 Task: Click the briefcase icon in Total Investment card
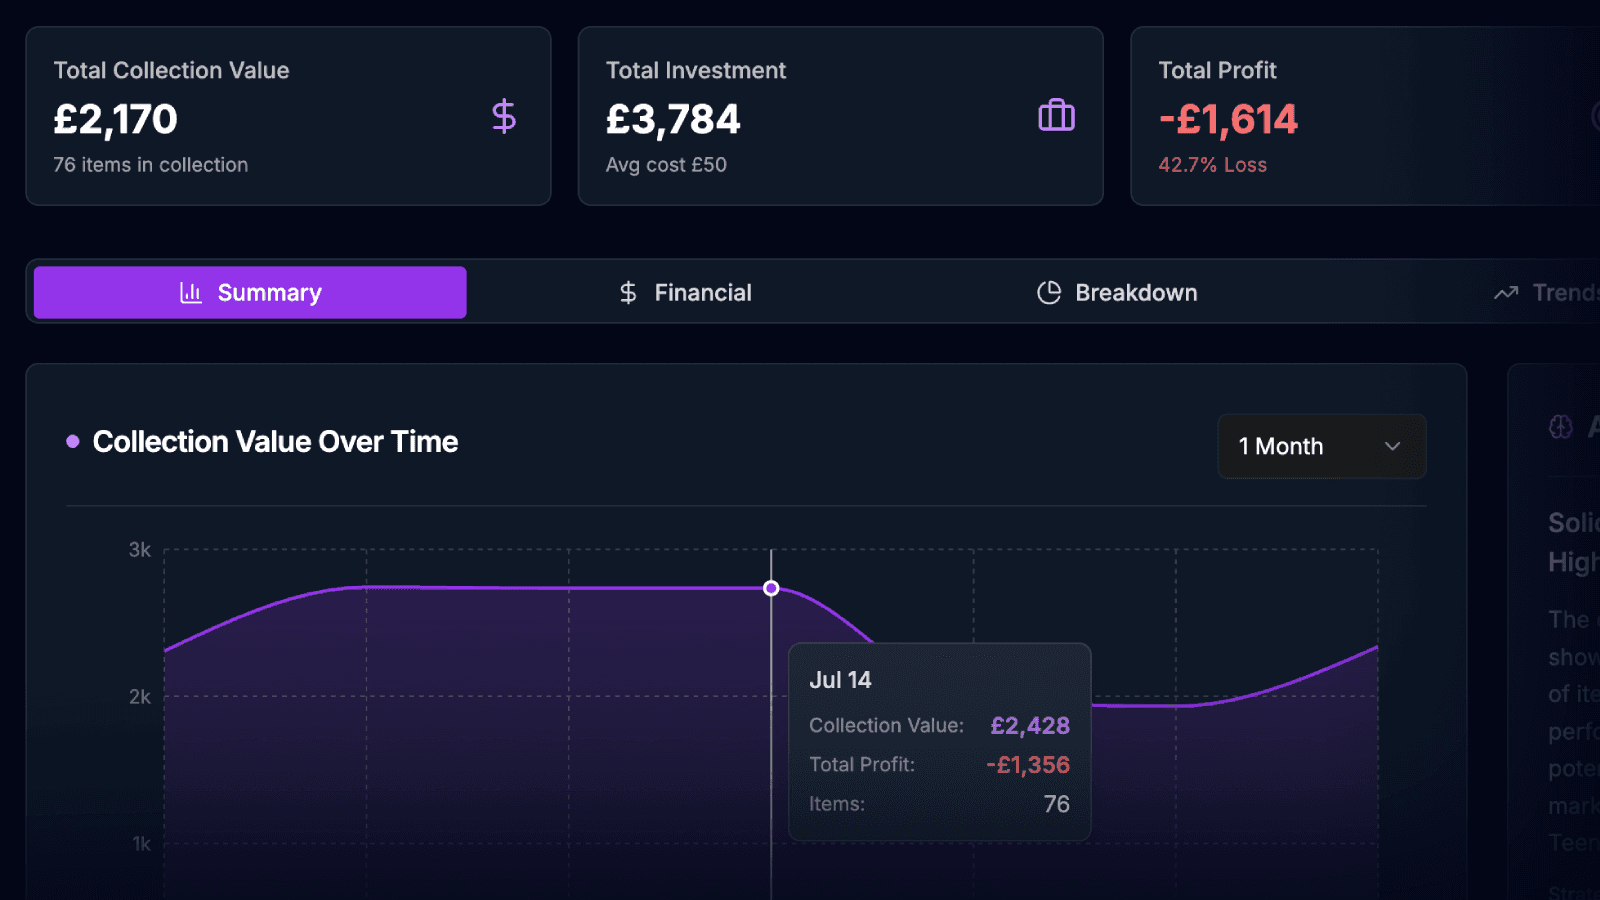(x=1056, y=116)
